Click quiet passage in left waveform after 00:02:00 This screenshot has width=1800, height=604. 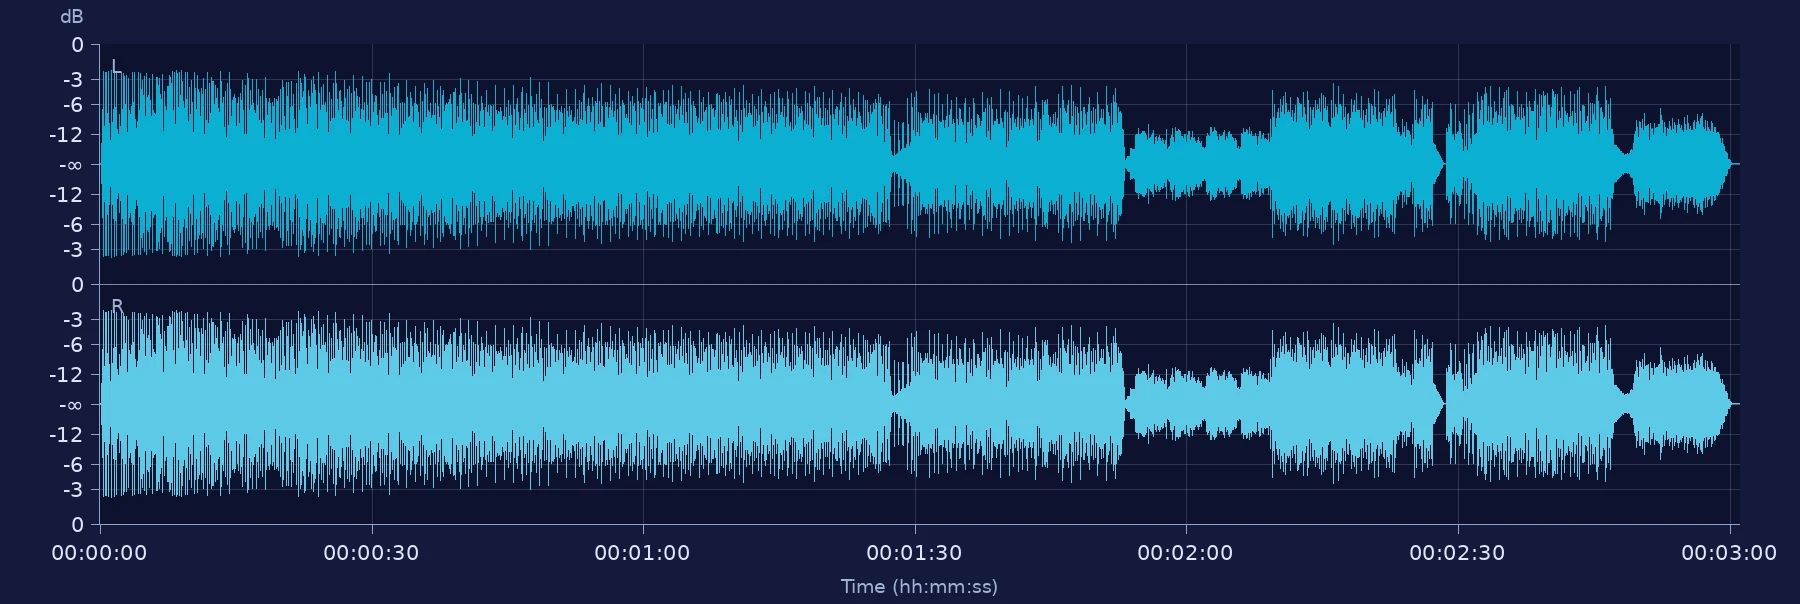coord(1197,163)
